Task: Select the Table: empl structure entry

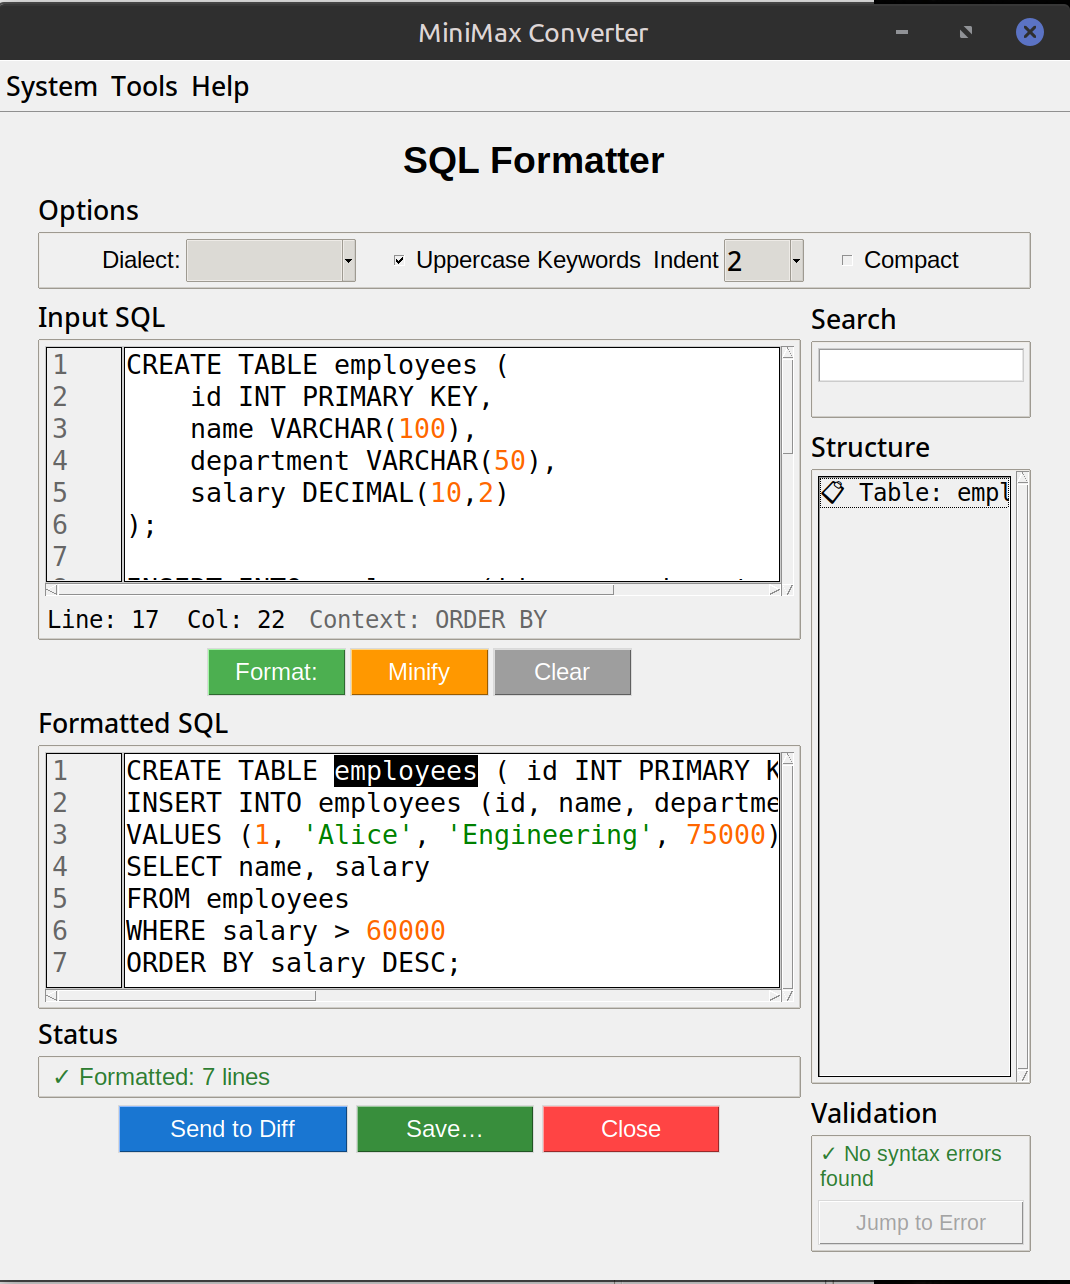Action: tap(914, 492)
